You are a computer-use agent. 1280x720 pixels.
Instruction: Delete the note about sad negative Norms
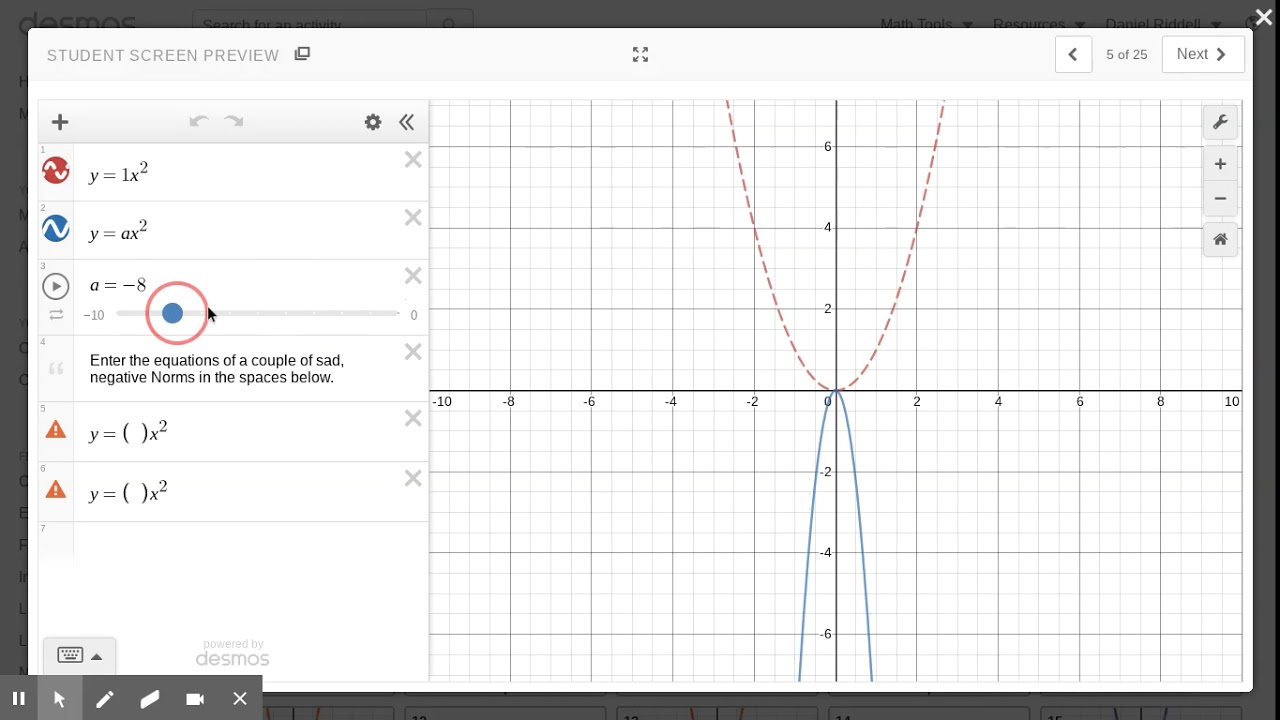[x=413, y=351]
